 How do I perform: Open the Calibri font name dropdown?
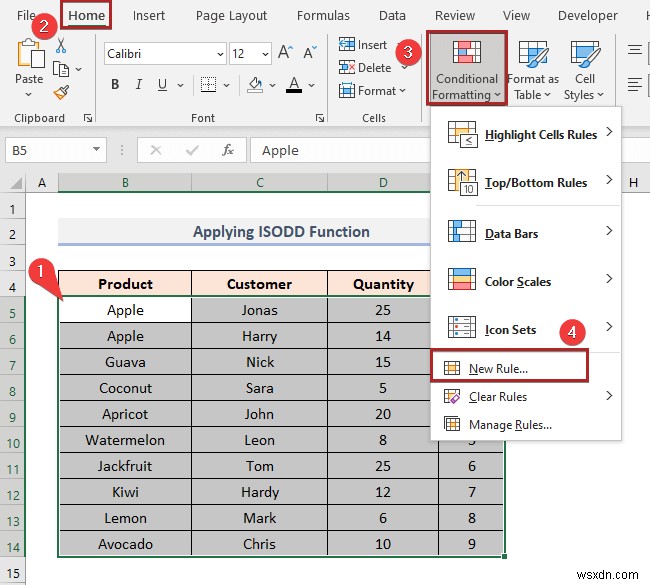(x=220, y=54)
